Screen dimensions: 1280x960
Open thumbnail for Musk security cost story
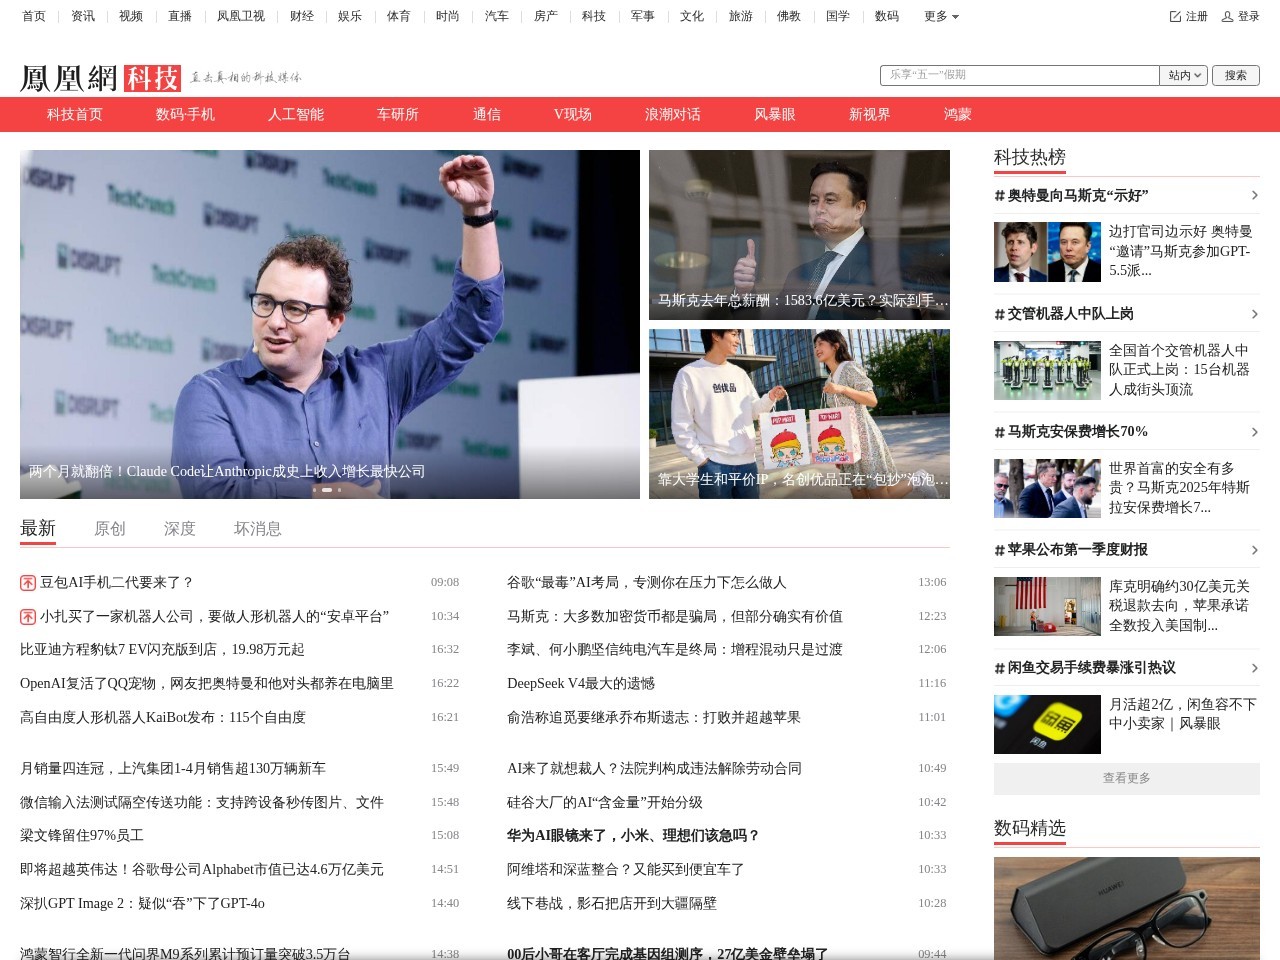click(x=1047, y=488)
